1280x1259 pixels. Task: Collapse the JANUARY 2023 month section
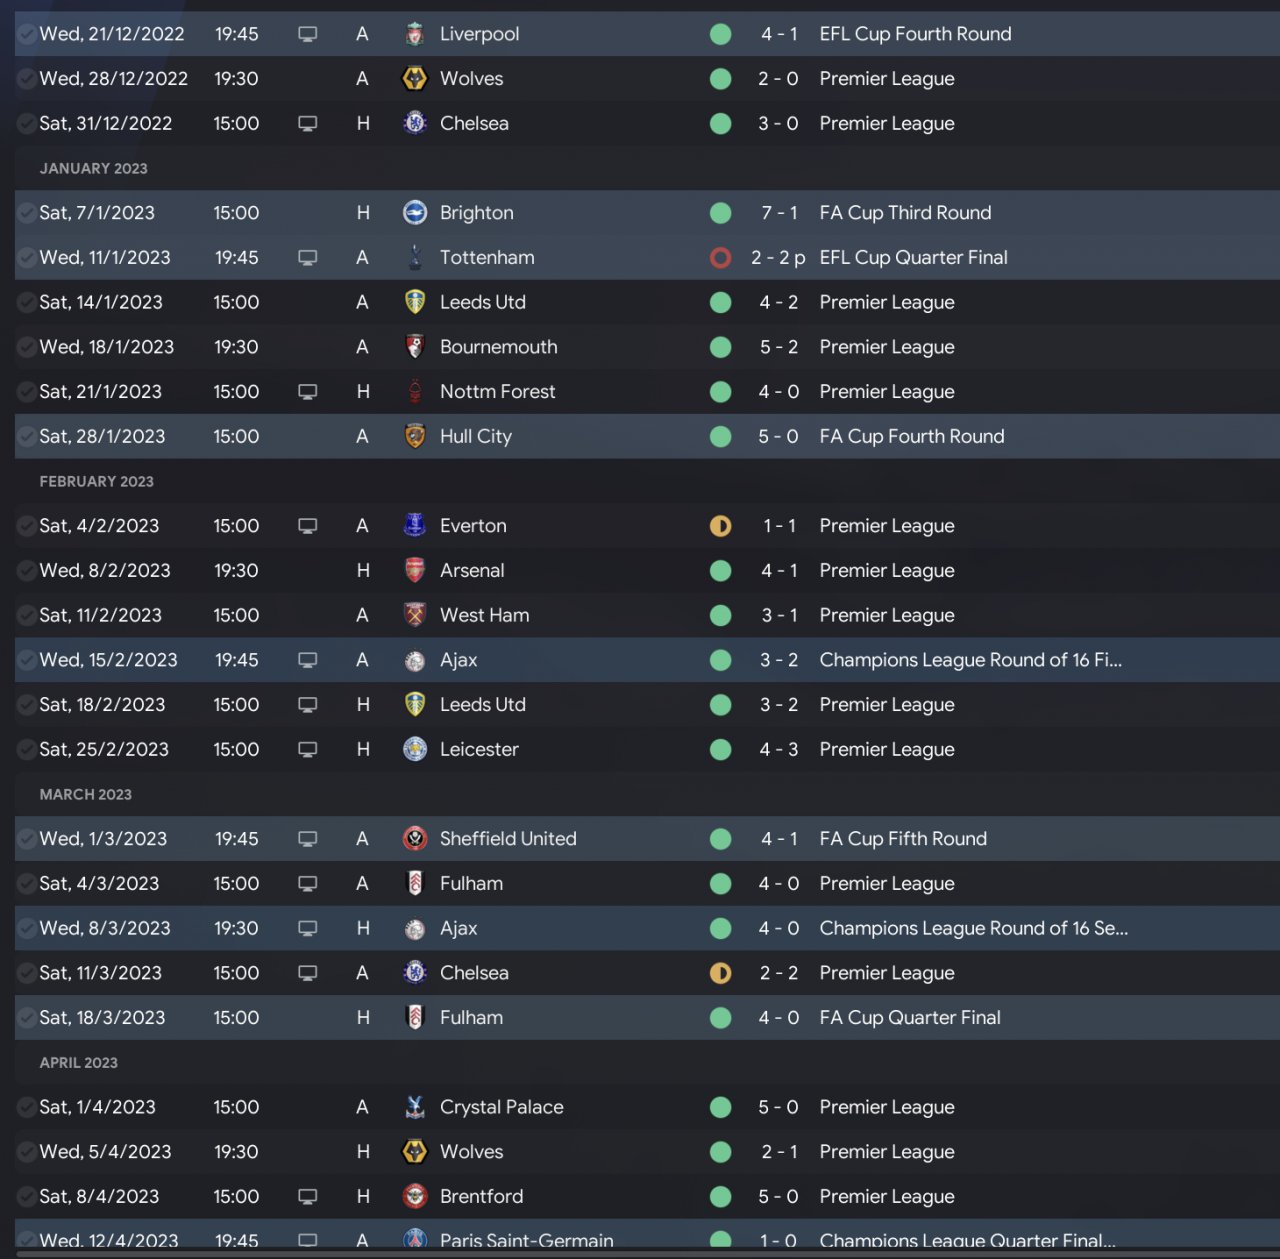pyautogui.click(x=93, y=169)
